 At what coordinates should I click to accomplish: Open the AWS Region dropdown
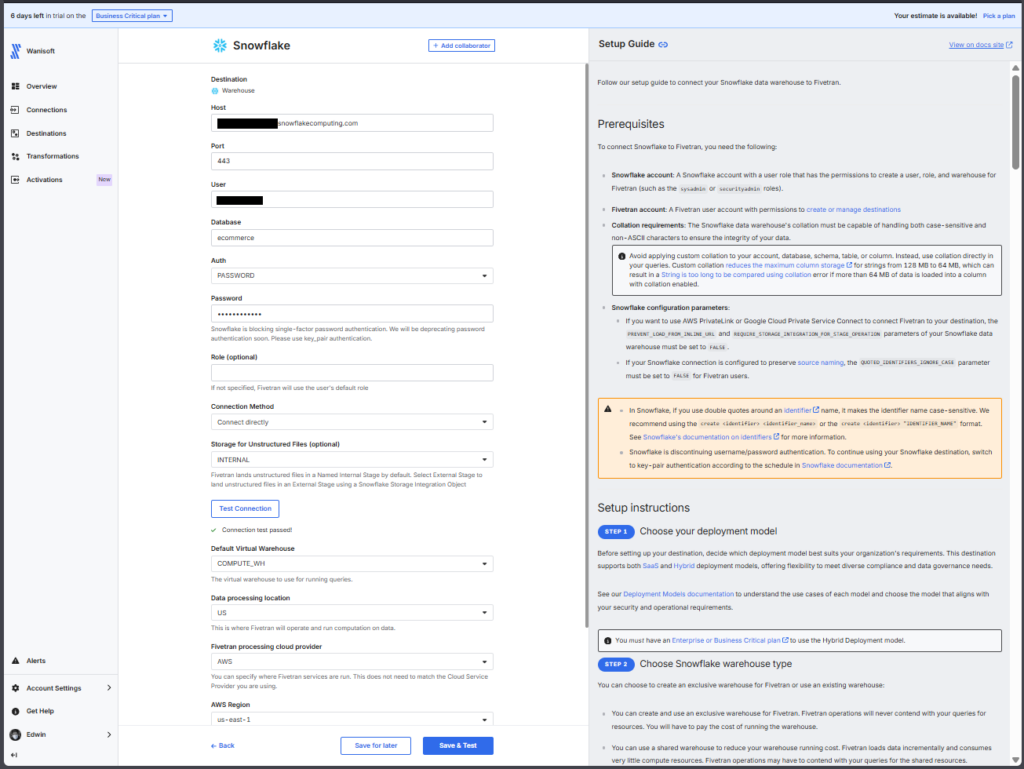(352, 719)
